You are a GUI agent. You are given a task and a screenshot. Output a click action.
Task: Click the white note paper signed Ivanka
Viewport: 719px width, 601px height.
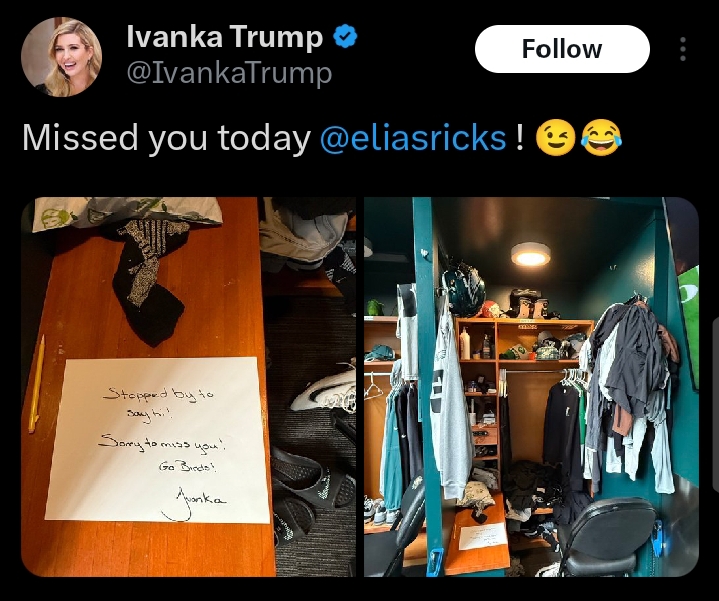pyautogui.click(x=158, y=441)
